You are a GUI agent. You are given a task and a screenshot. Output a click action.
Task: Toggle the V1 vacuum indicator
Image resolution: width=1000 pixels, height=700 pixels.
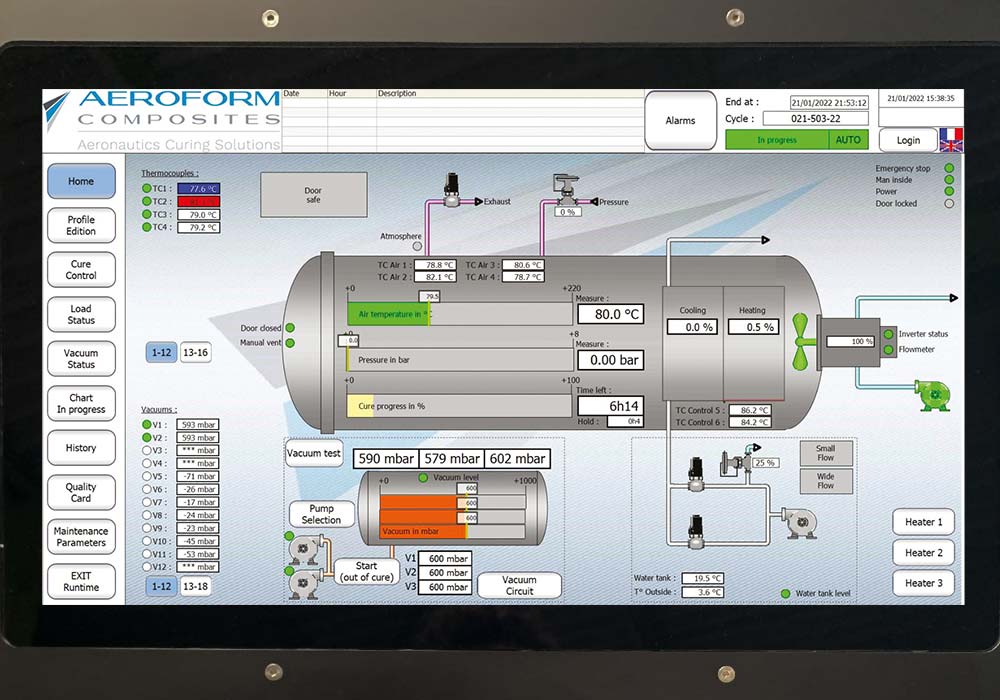147,425
